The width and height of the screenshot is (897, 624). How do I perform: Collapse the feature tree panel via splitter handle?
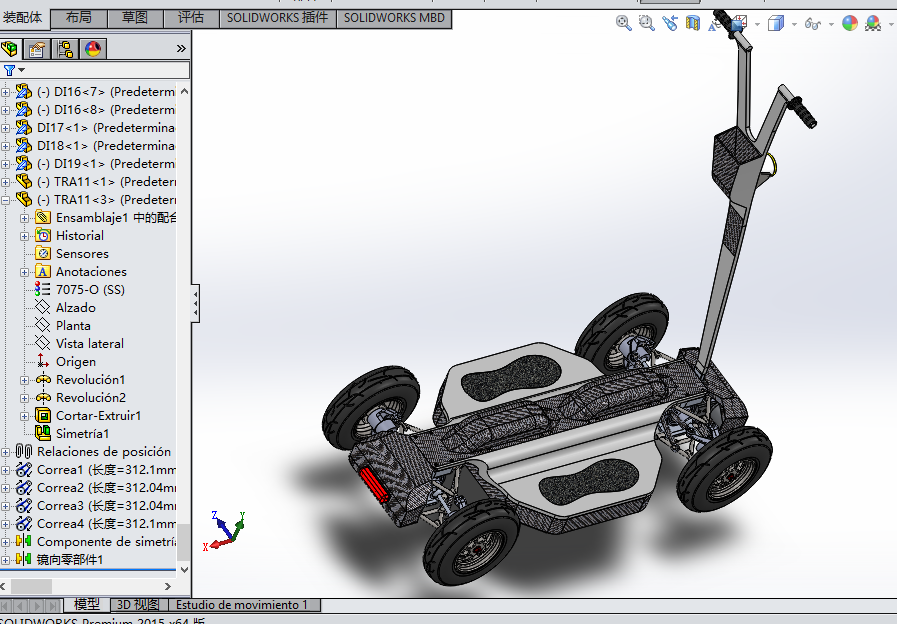194,301
